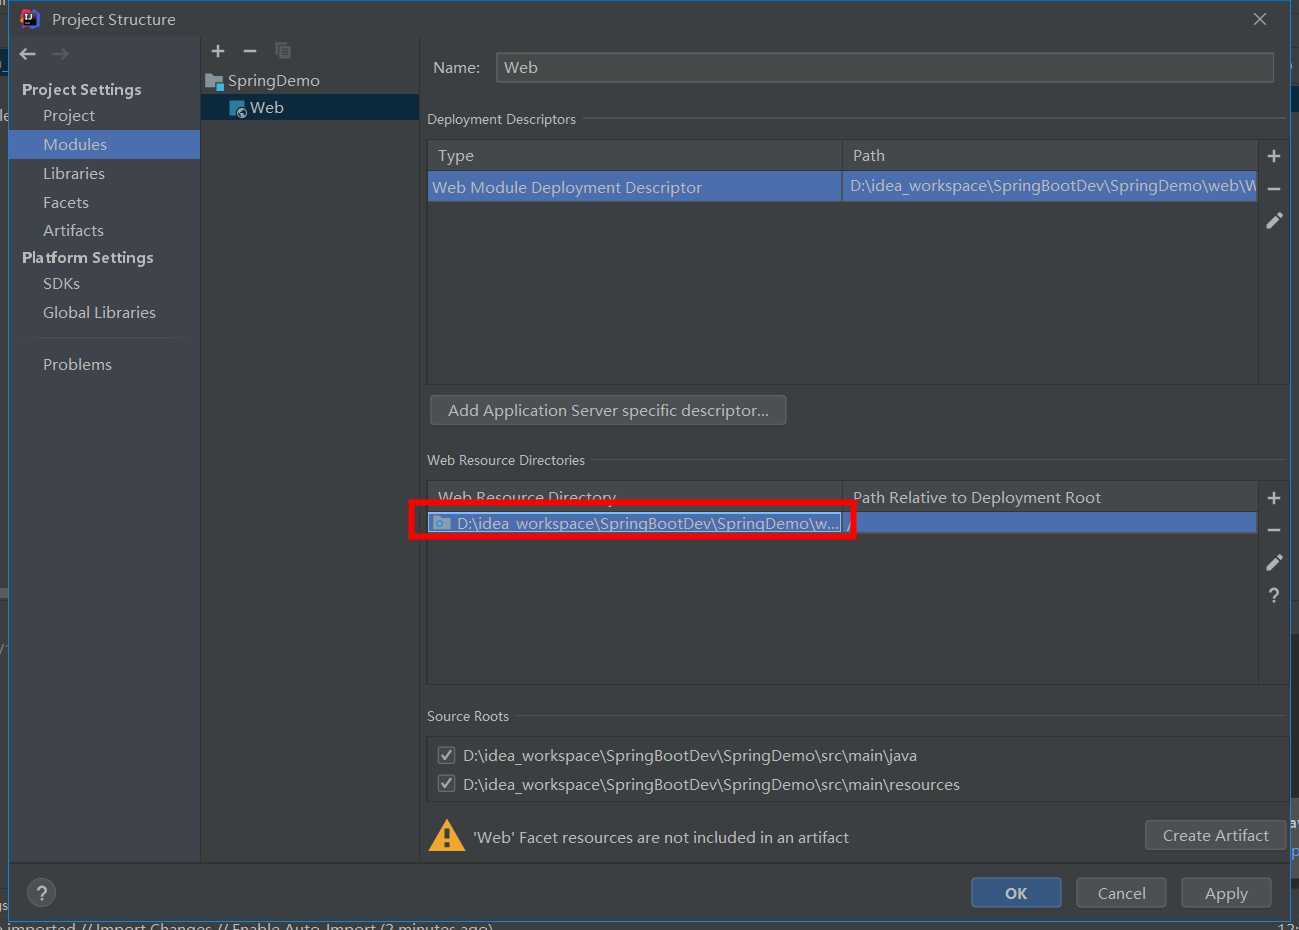Click the Path column header

pyautogui.click(x=1049, y=155)
